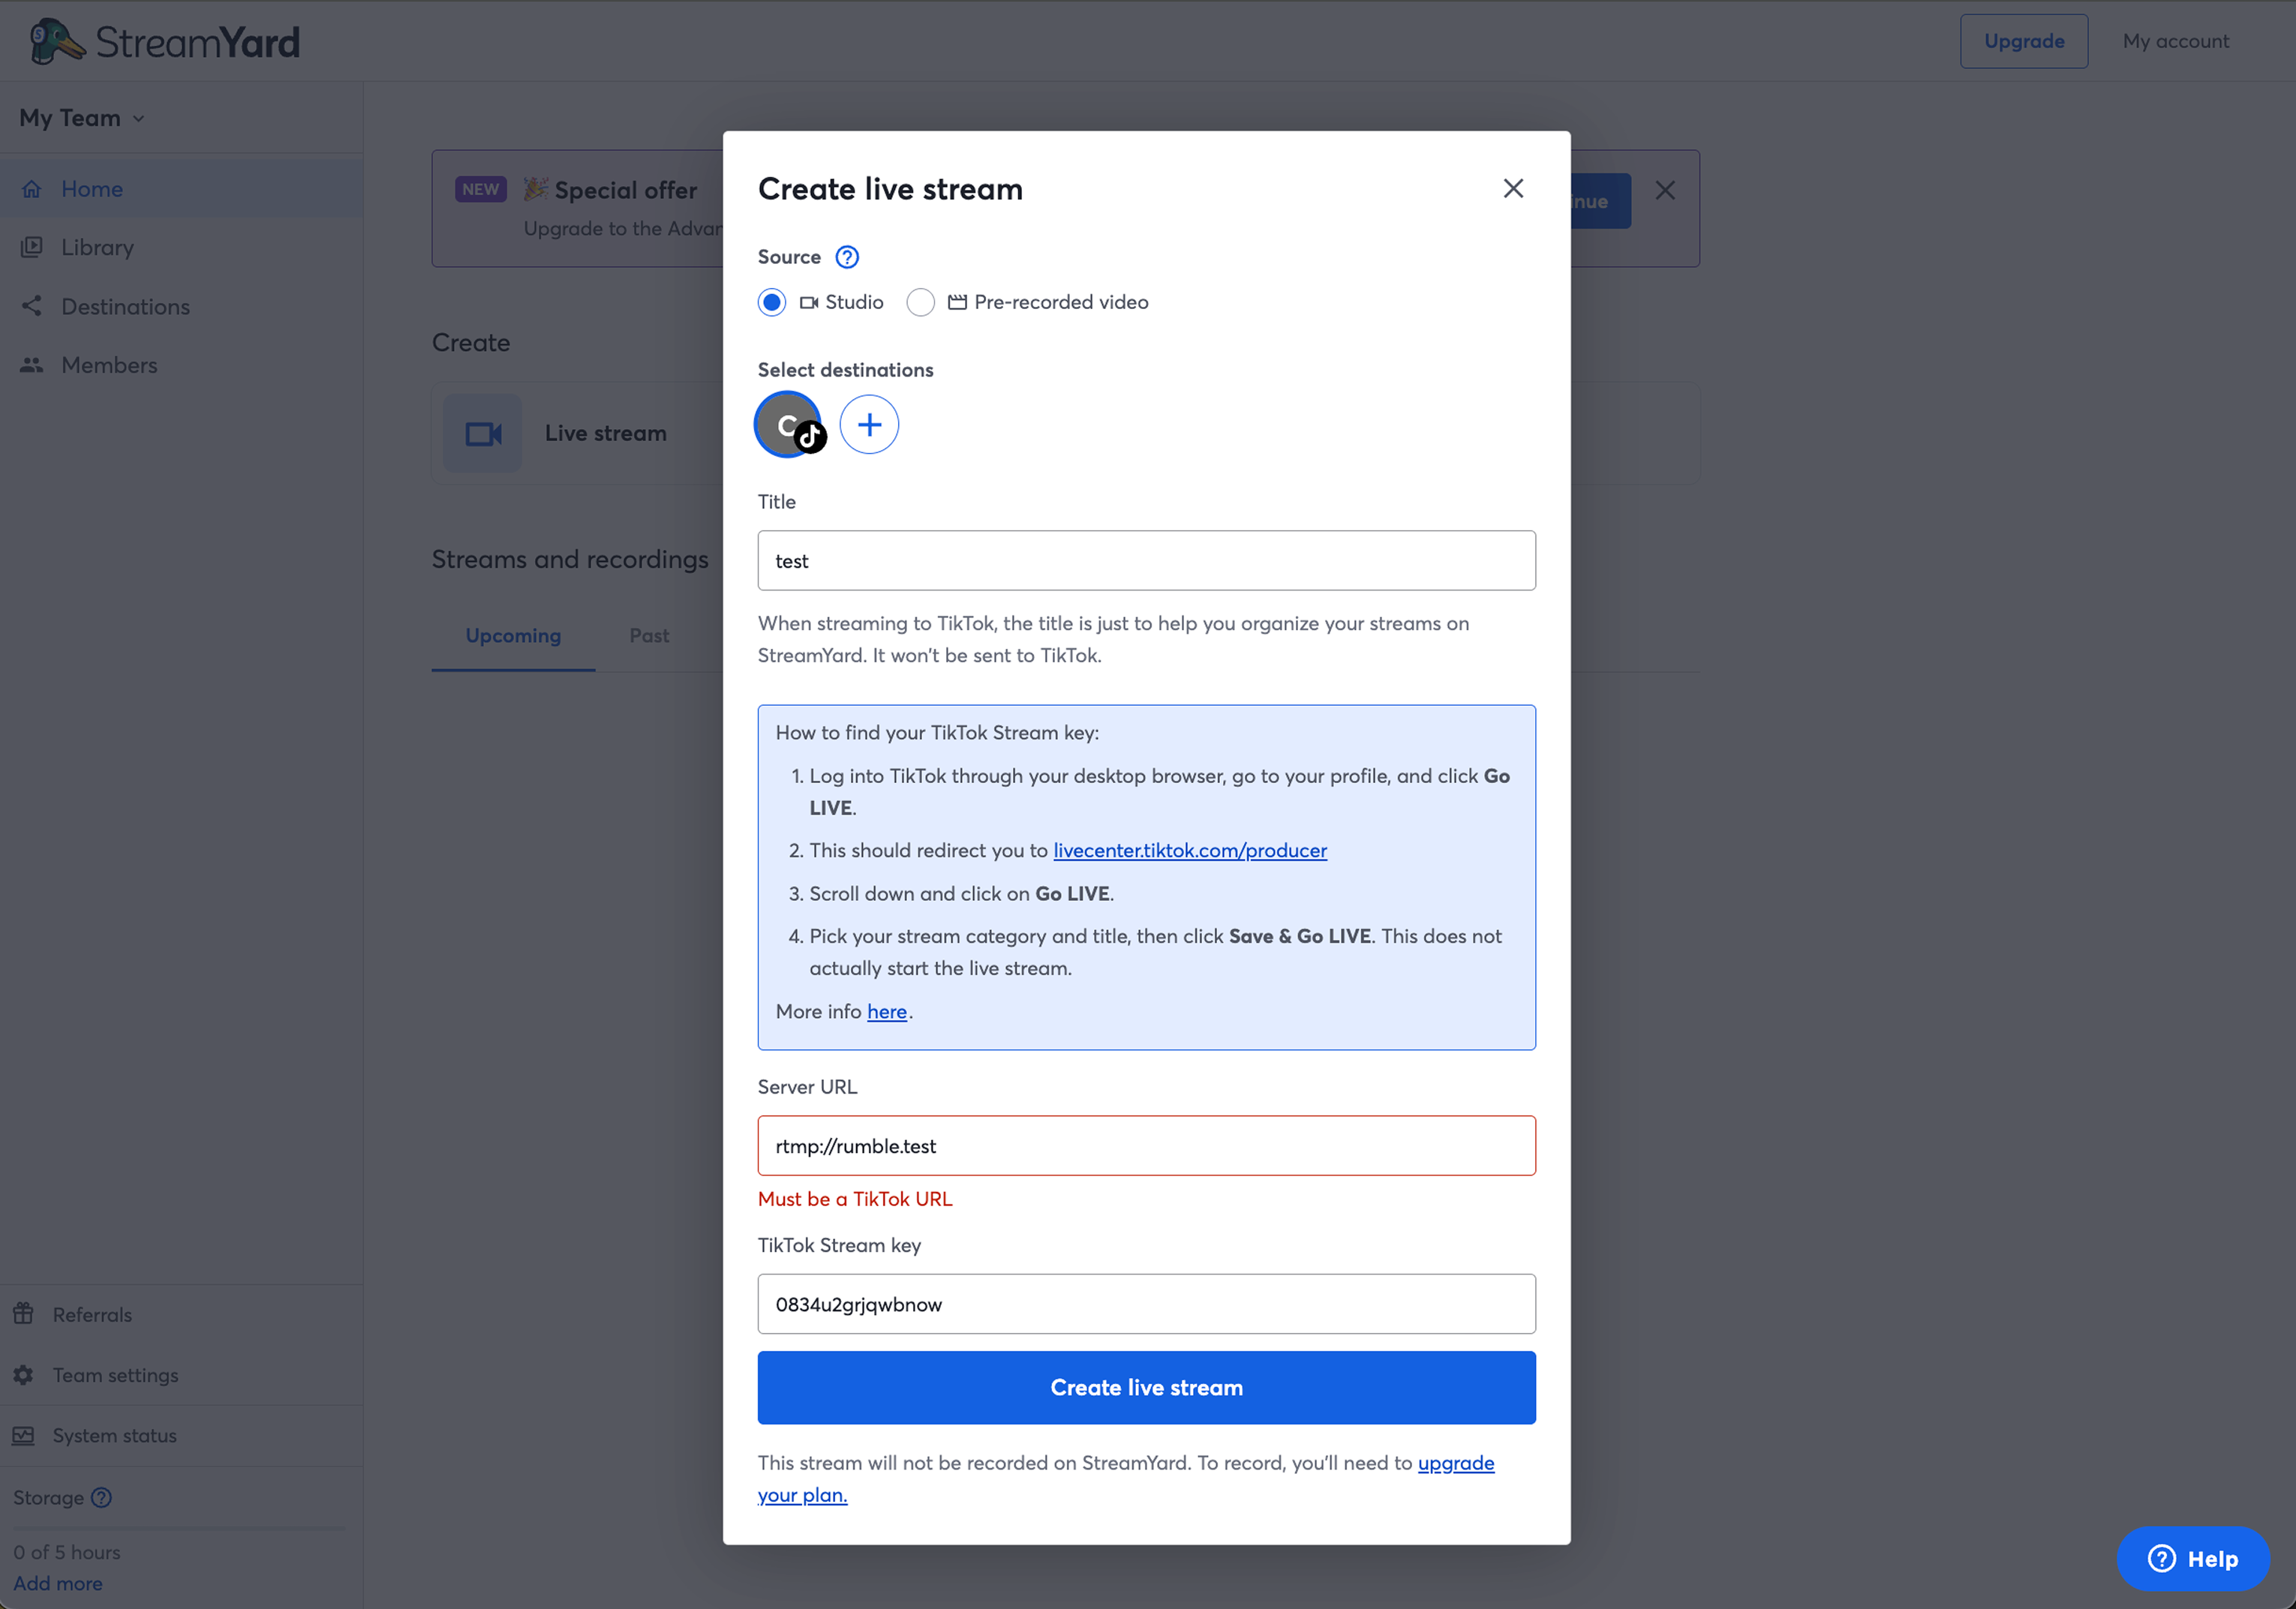Toggle the TikTok destination avatar
2296x1609 pixels.
(x=788, y=425)
